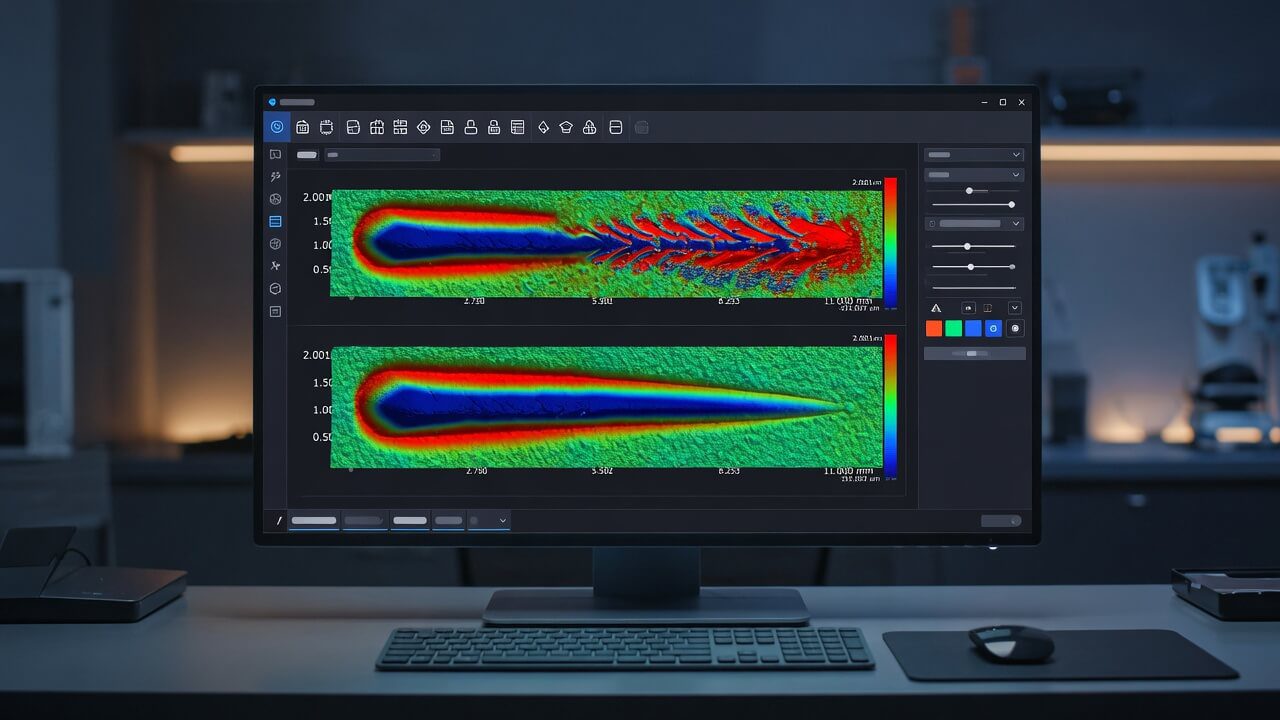1280x720 pixels.
Task: Toggle the circular radio button after the swatches
Action: 1016,328
